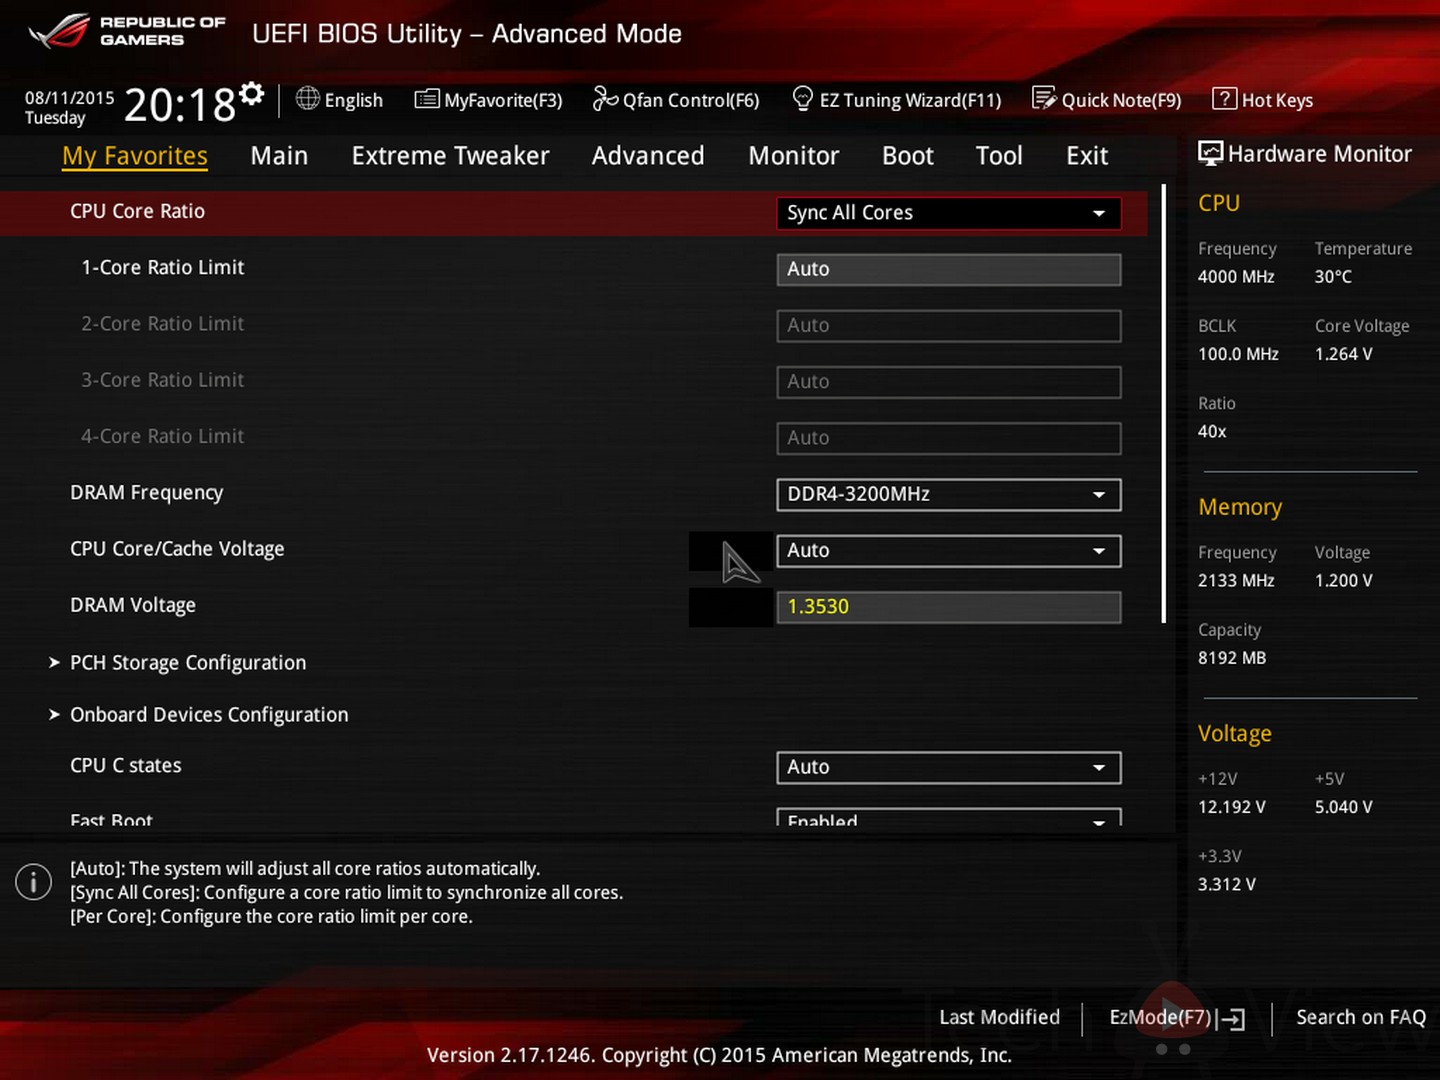Select the CPU Core Ratio label
Image resolution: width=1440 pixels, height=1080 pixels.
coord(137,211)
